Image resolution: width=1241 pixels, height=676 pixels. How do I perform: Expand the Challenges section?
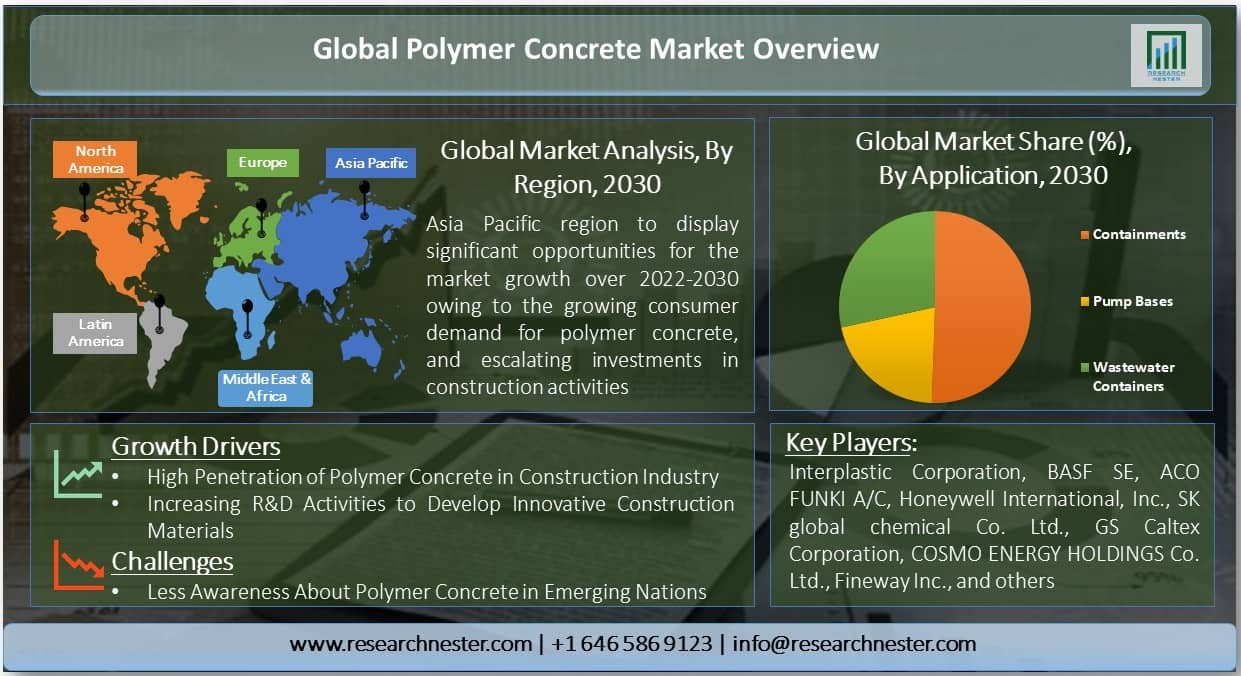click(x=172, y=562)
